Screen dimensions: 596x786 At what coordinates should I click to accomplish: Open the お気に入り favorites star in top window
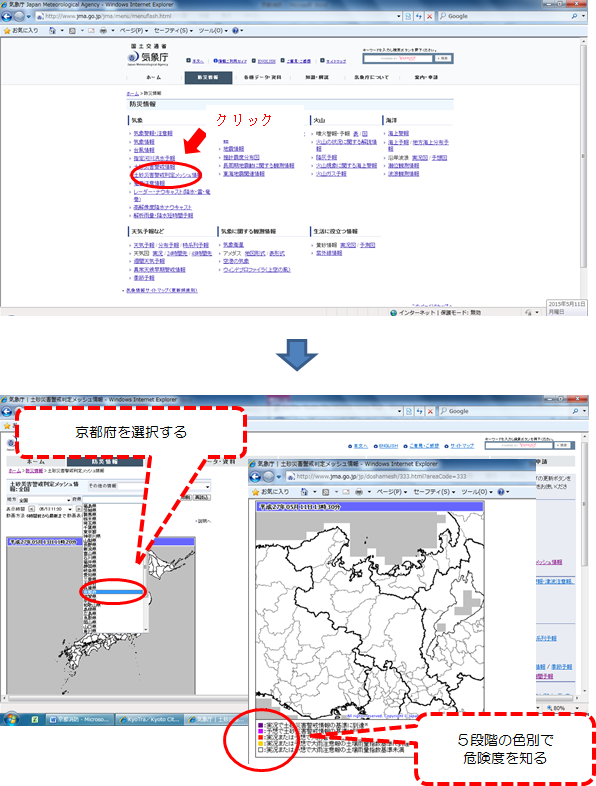coord(21,31)
